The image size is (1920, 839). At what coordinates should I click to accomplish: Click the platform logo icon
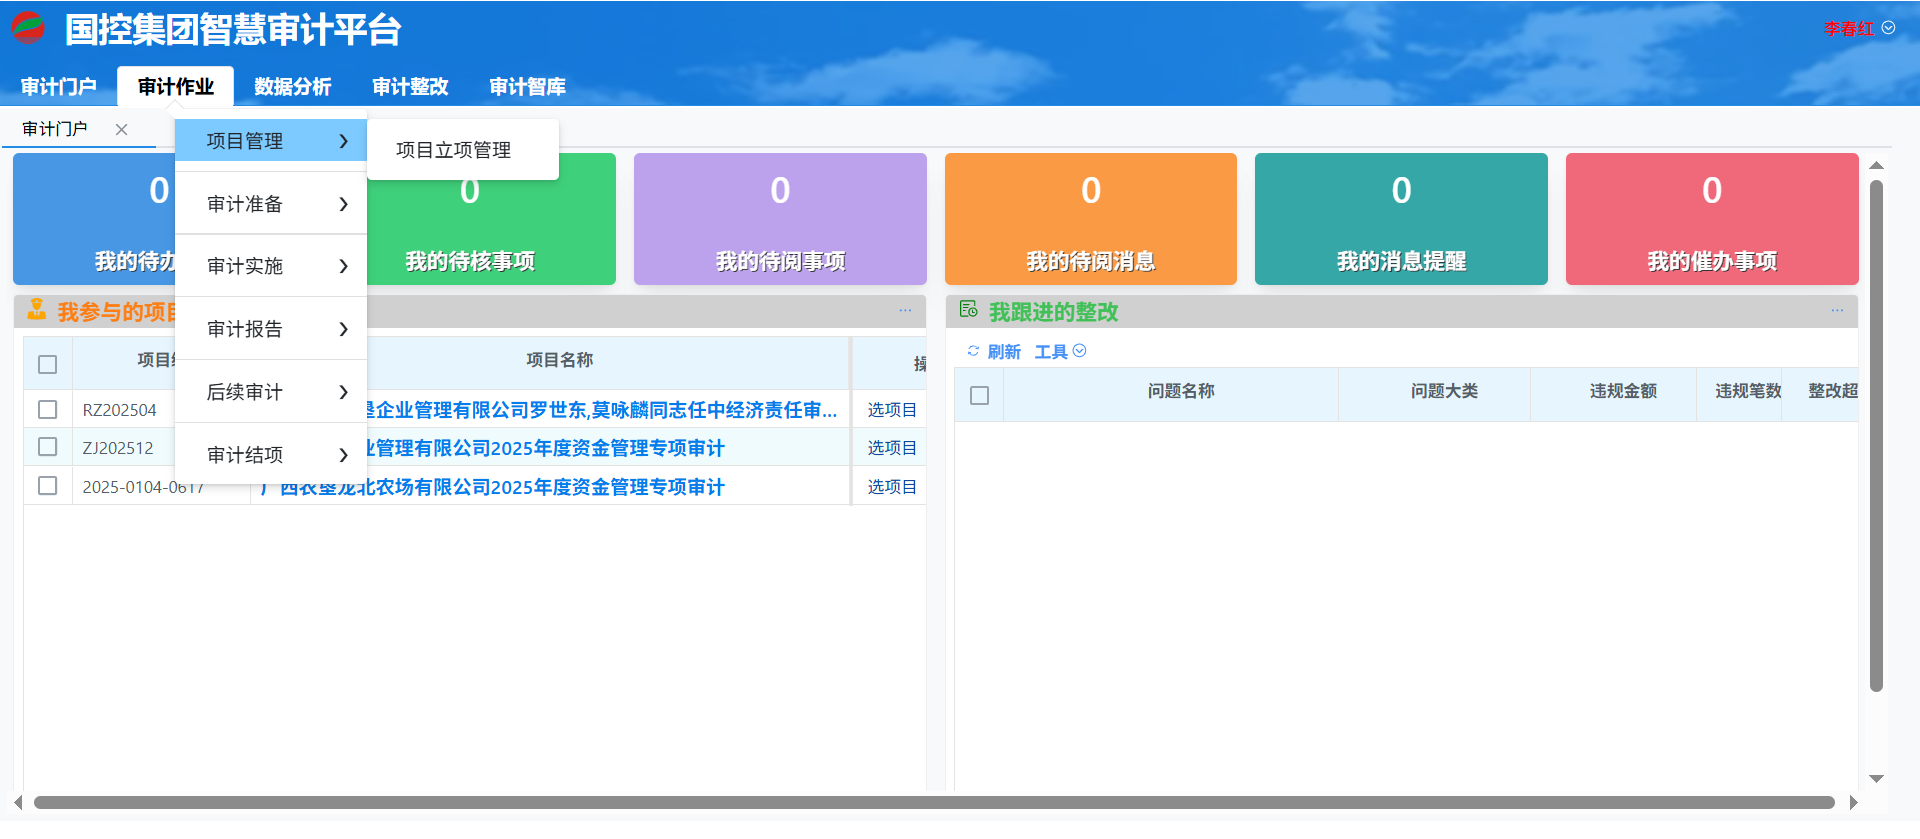coord(28,28)
